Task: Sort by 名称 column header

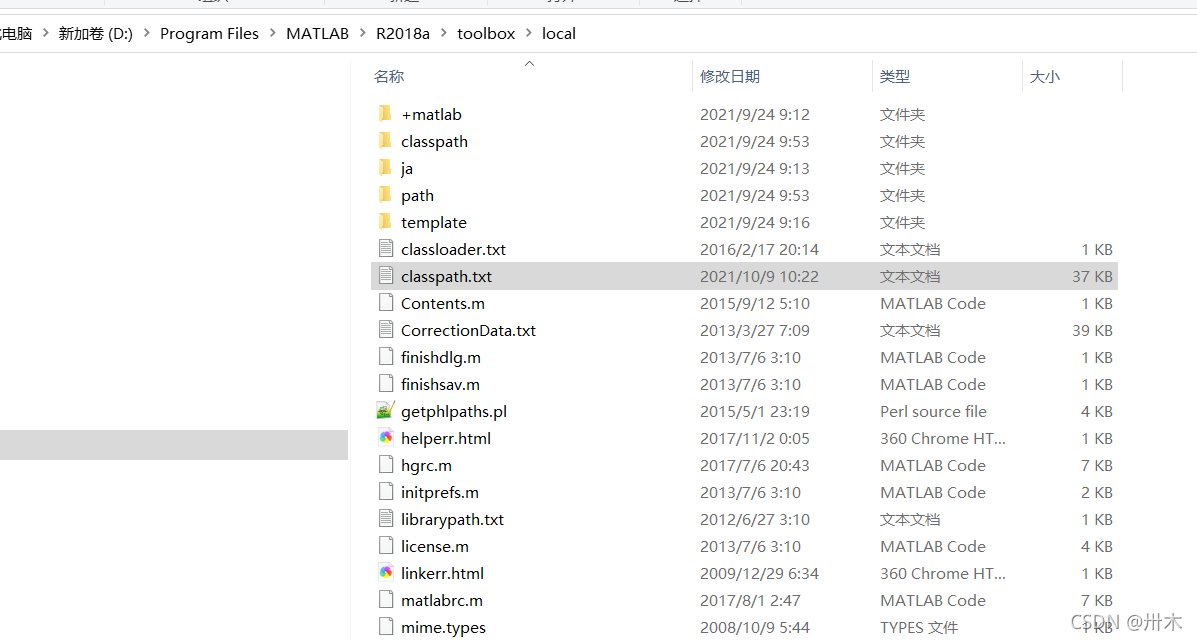Action: 389,76
